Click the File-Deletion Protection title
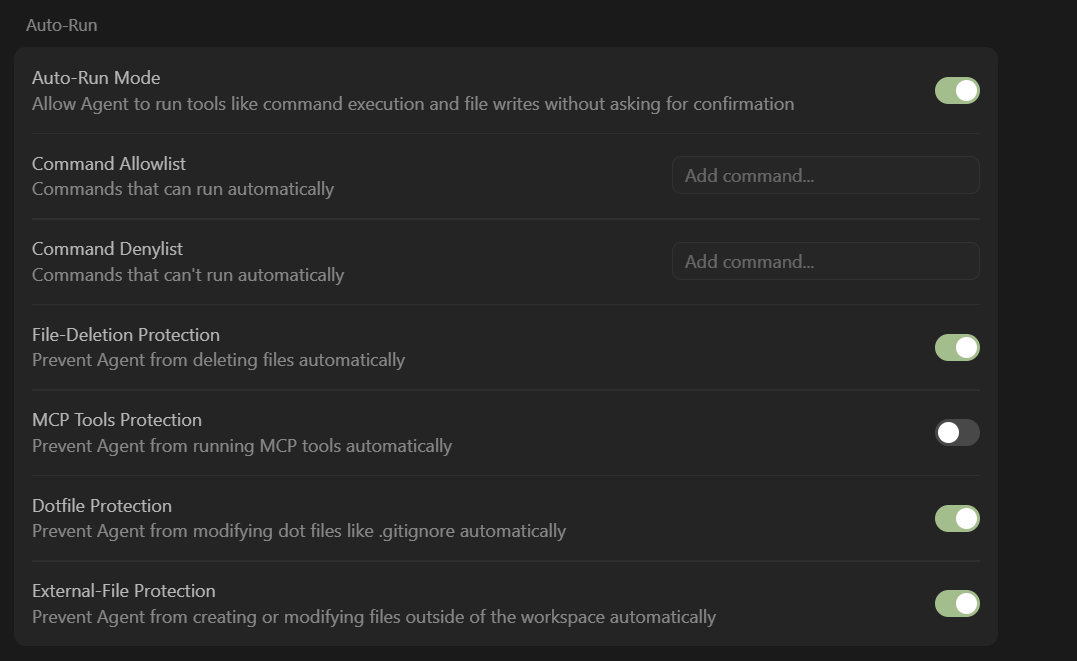Screen dimensions: 1077x661 126,335
